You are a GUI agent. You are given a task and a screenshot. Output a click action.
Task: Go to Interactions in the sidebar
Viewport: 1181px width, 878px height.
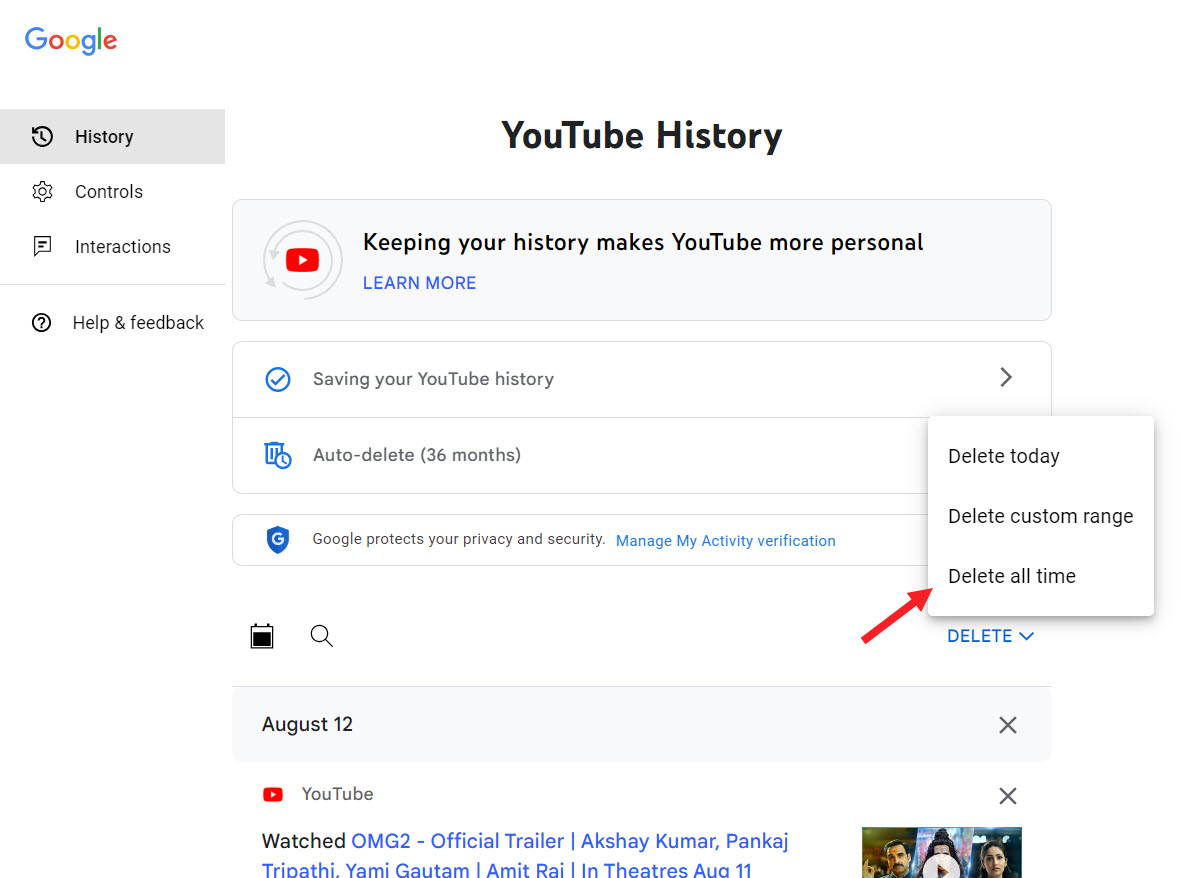112,246
